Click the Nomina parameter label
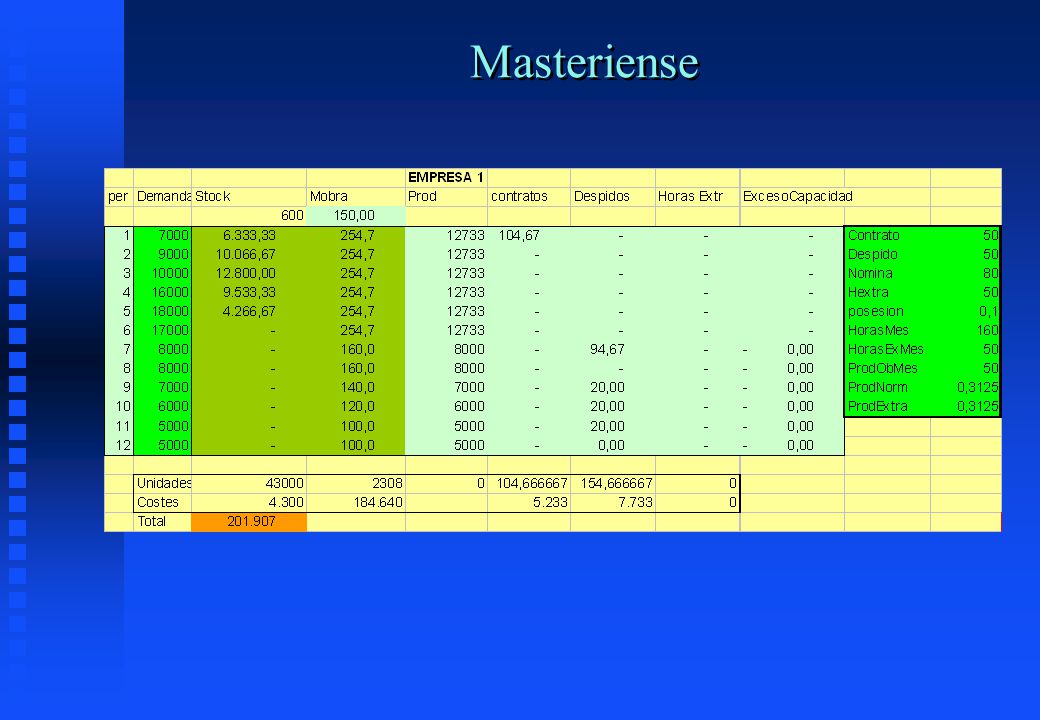The width and height of the screenshot is (1040, 720). pyautogui.click(x=870, y=273)
